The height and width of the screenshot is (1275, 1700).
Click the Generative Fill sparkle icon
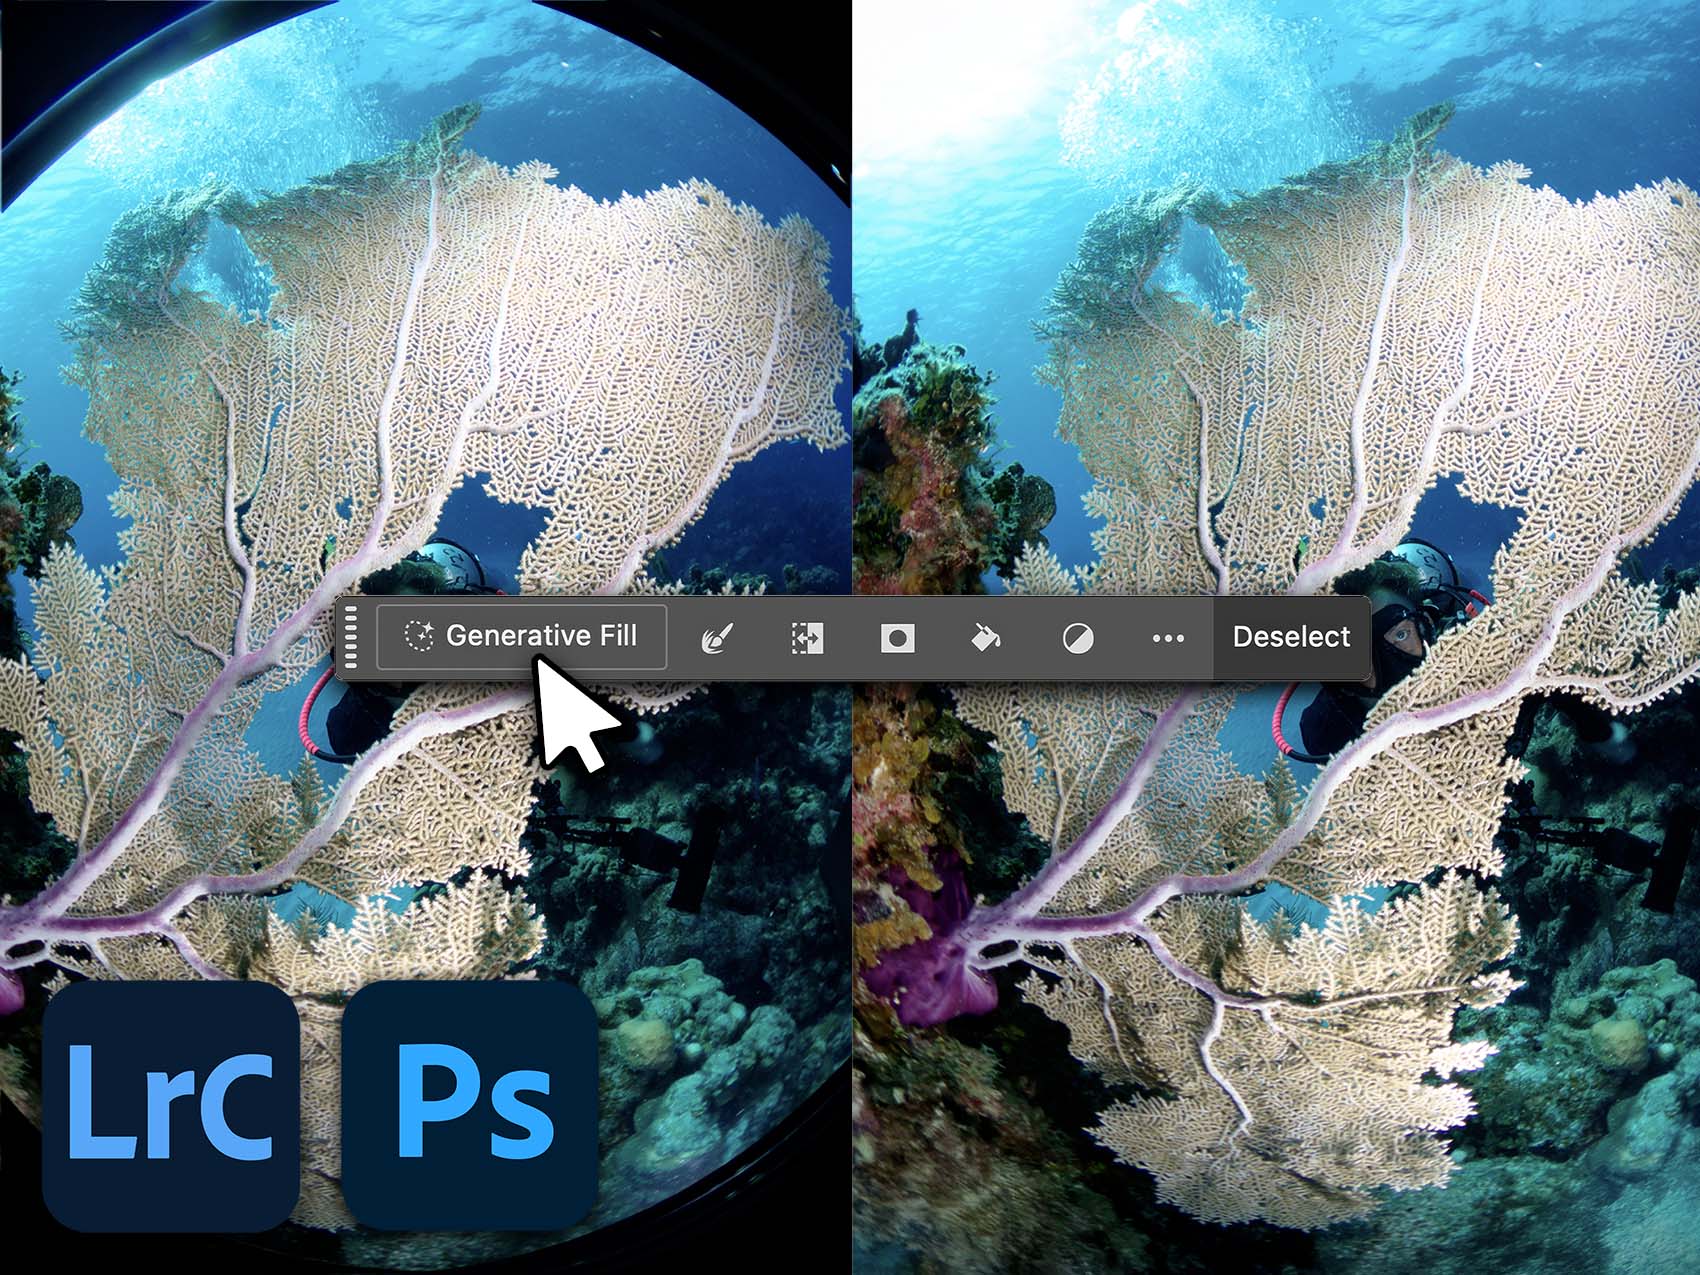pyautogui.click(x=418, y=636)
